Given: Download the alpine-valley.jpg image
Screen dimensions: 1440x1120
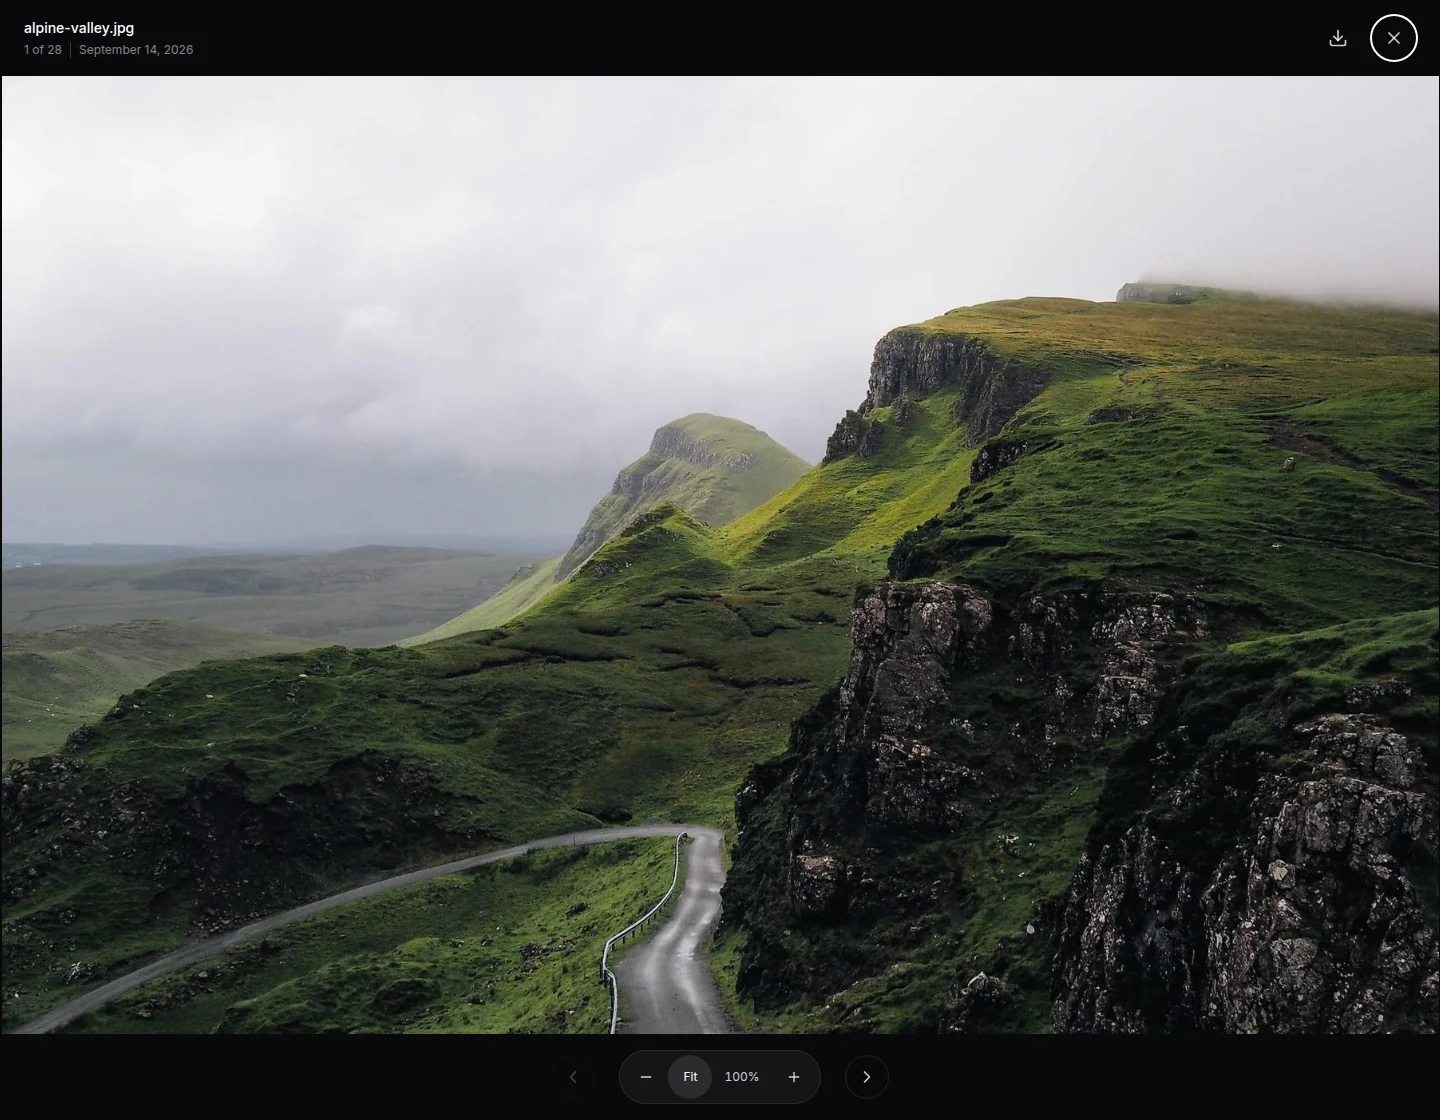Looking at the screenshot, I should (x=1338, y=38).
